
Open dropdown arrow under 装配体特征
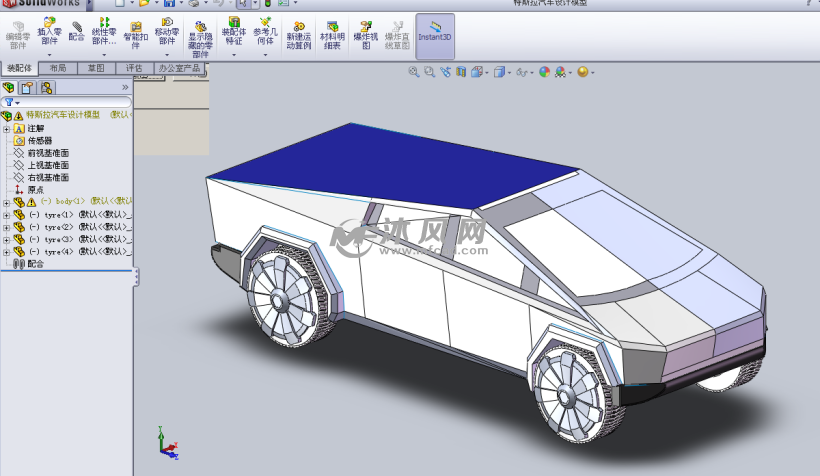click(234, 55)
